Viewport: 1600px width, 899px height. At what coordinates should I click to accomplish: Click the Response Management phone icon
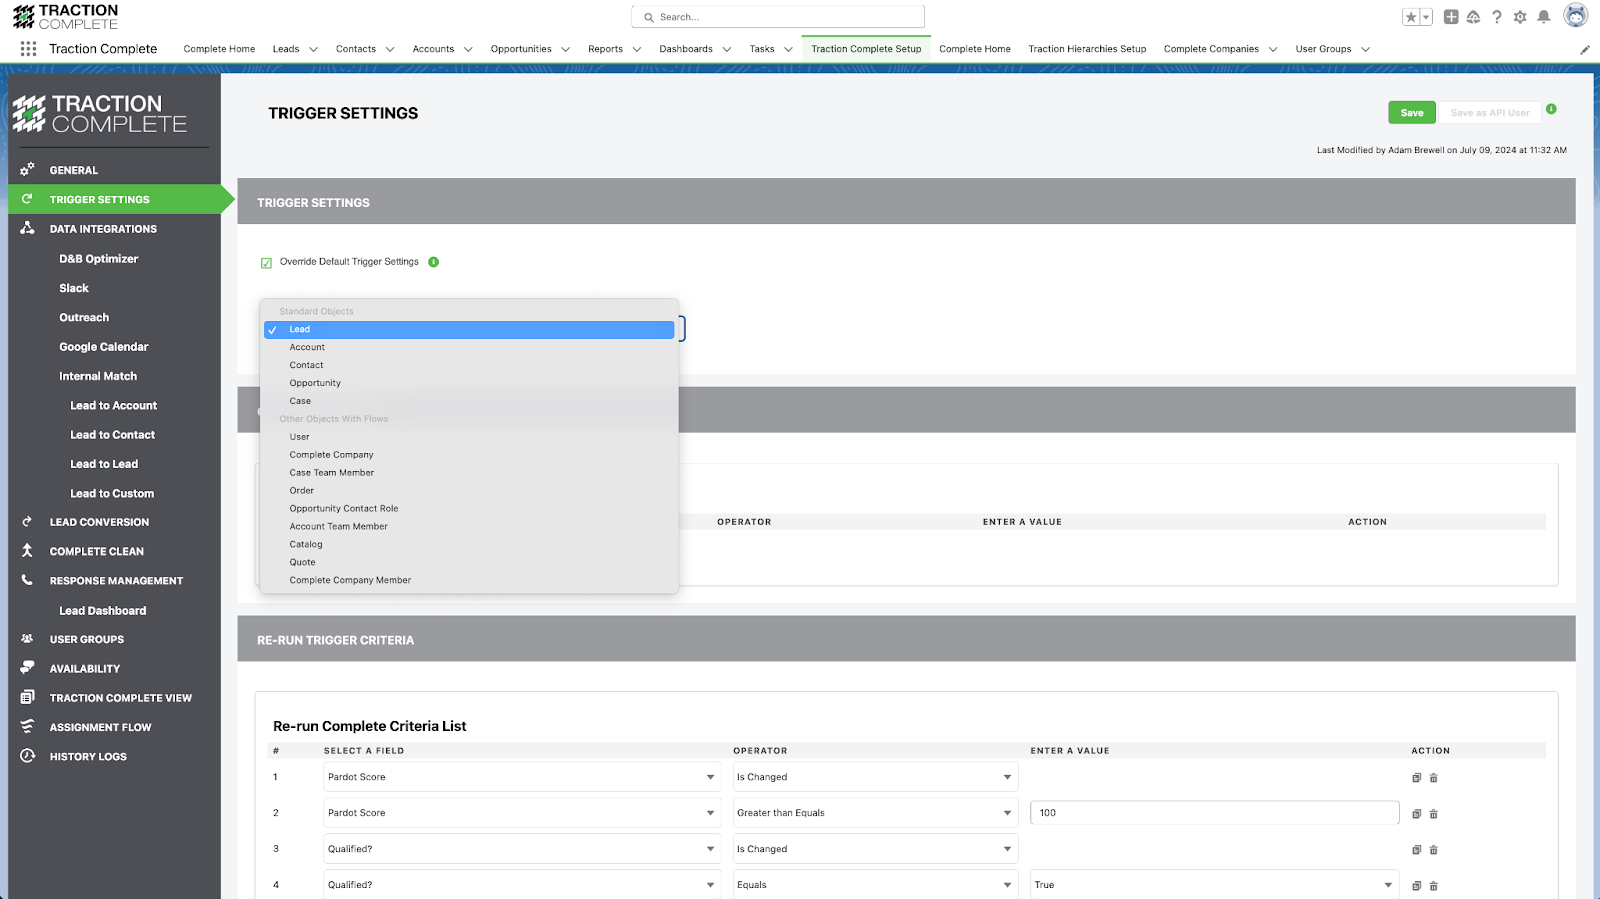pyautogui.click(x=27, y=580)
